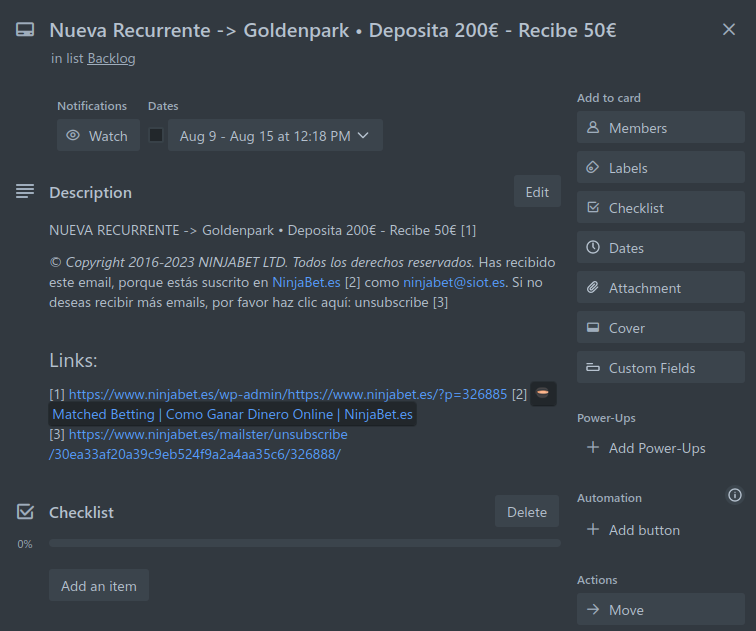Open the wp-admin ninjabet.es link [1]
The height and width of the screenshot is (631, 756).
[x=288, y=394]
